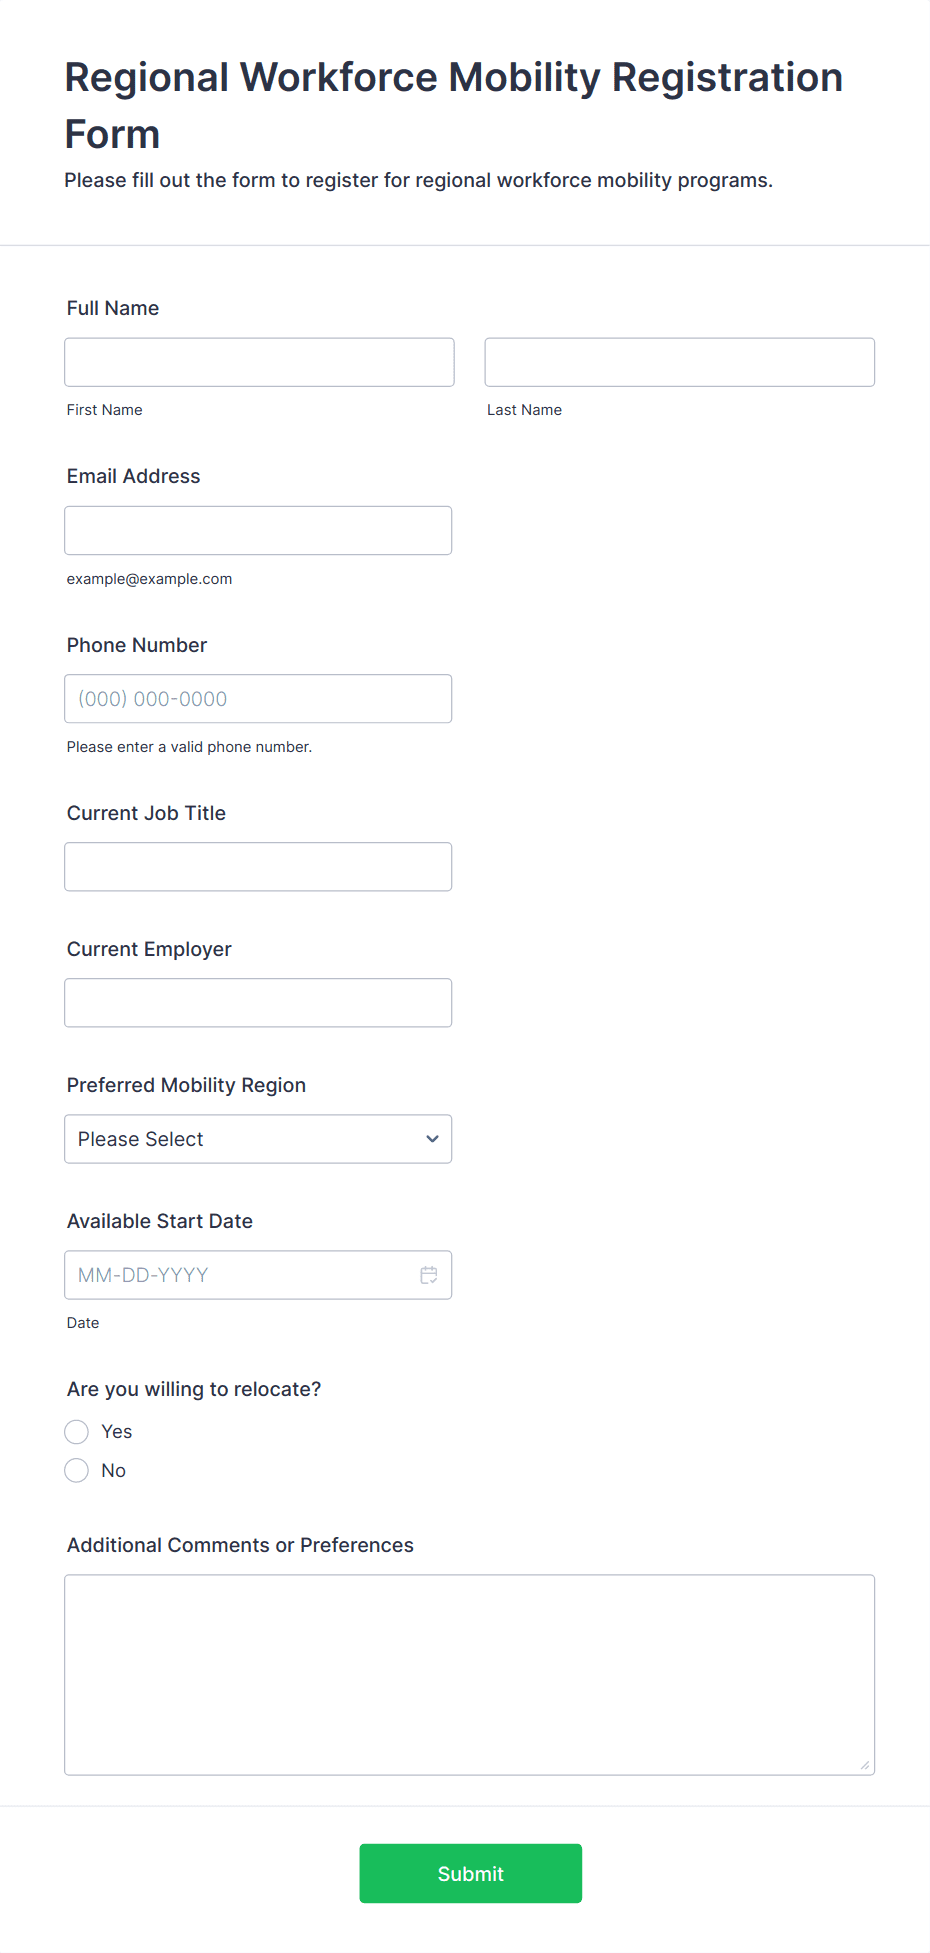Activate the Phone Number input
This screenshot has width=930, height=1953.
258,699
